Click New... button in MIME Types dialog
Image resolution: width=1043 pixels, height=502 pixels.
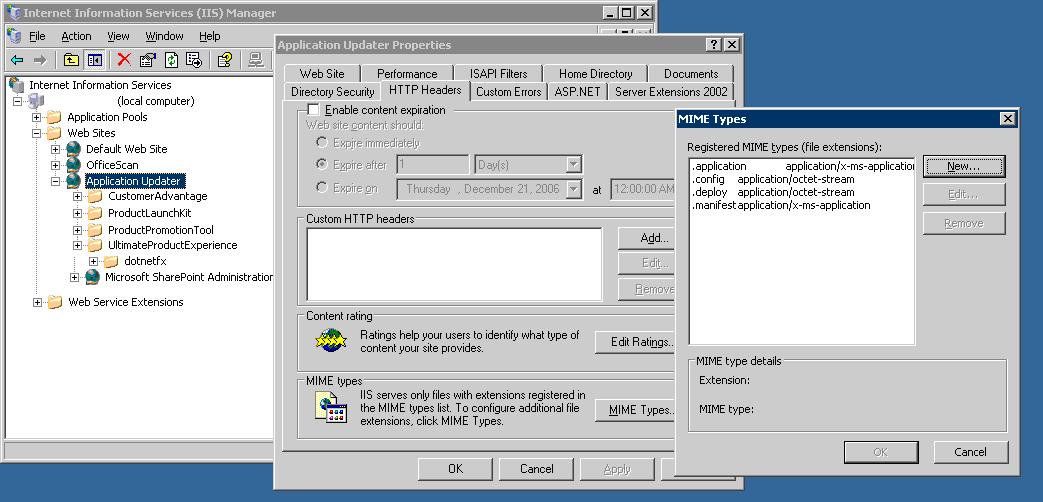[964, 166]
